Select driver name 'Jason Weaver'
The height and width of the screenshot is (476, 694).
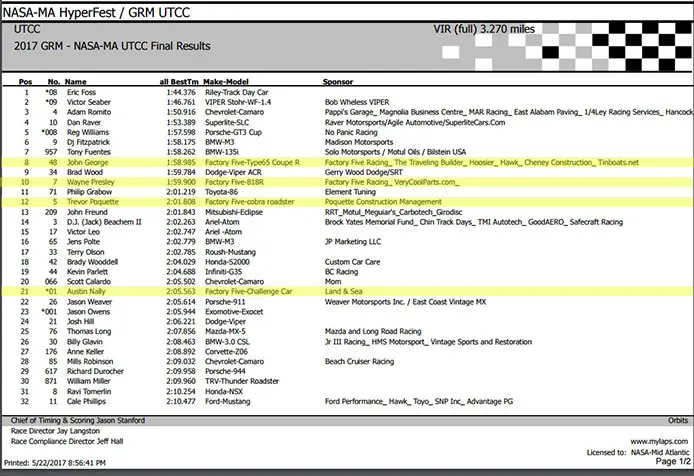point(89,302)
